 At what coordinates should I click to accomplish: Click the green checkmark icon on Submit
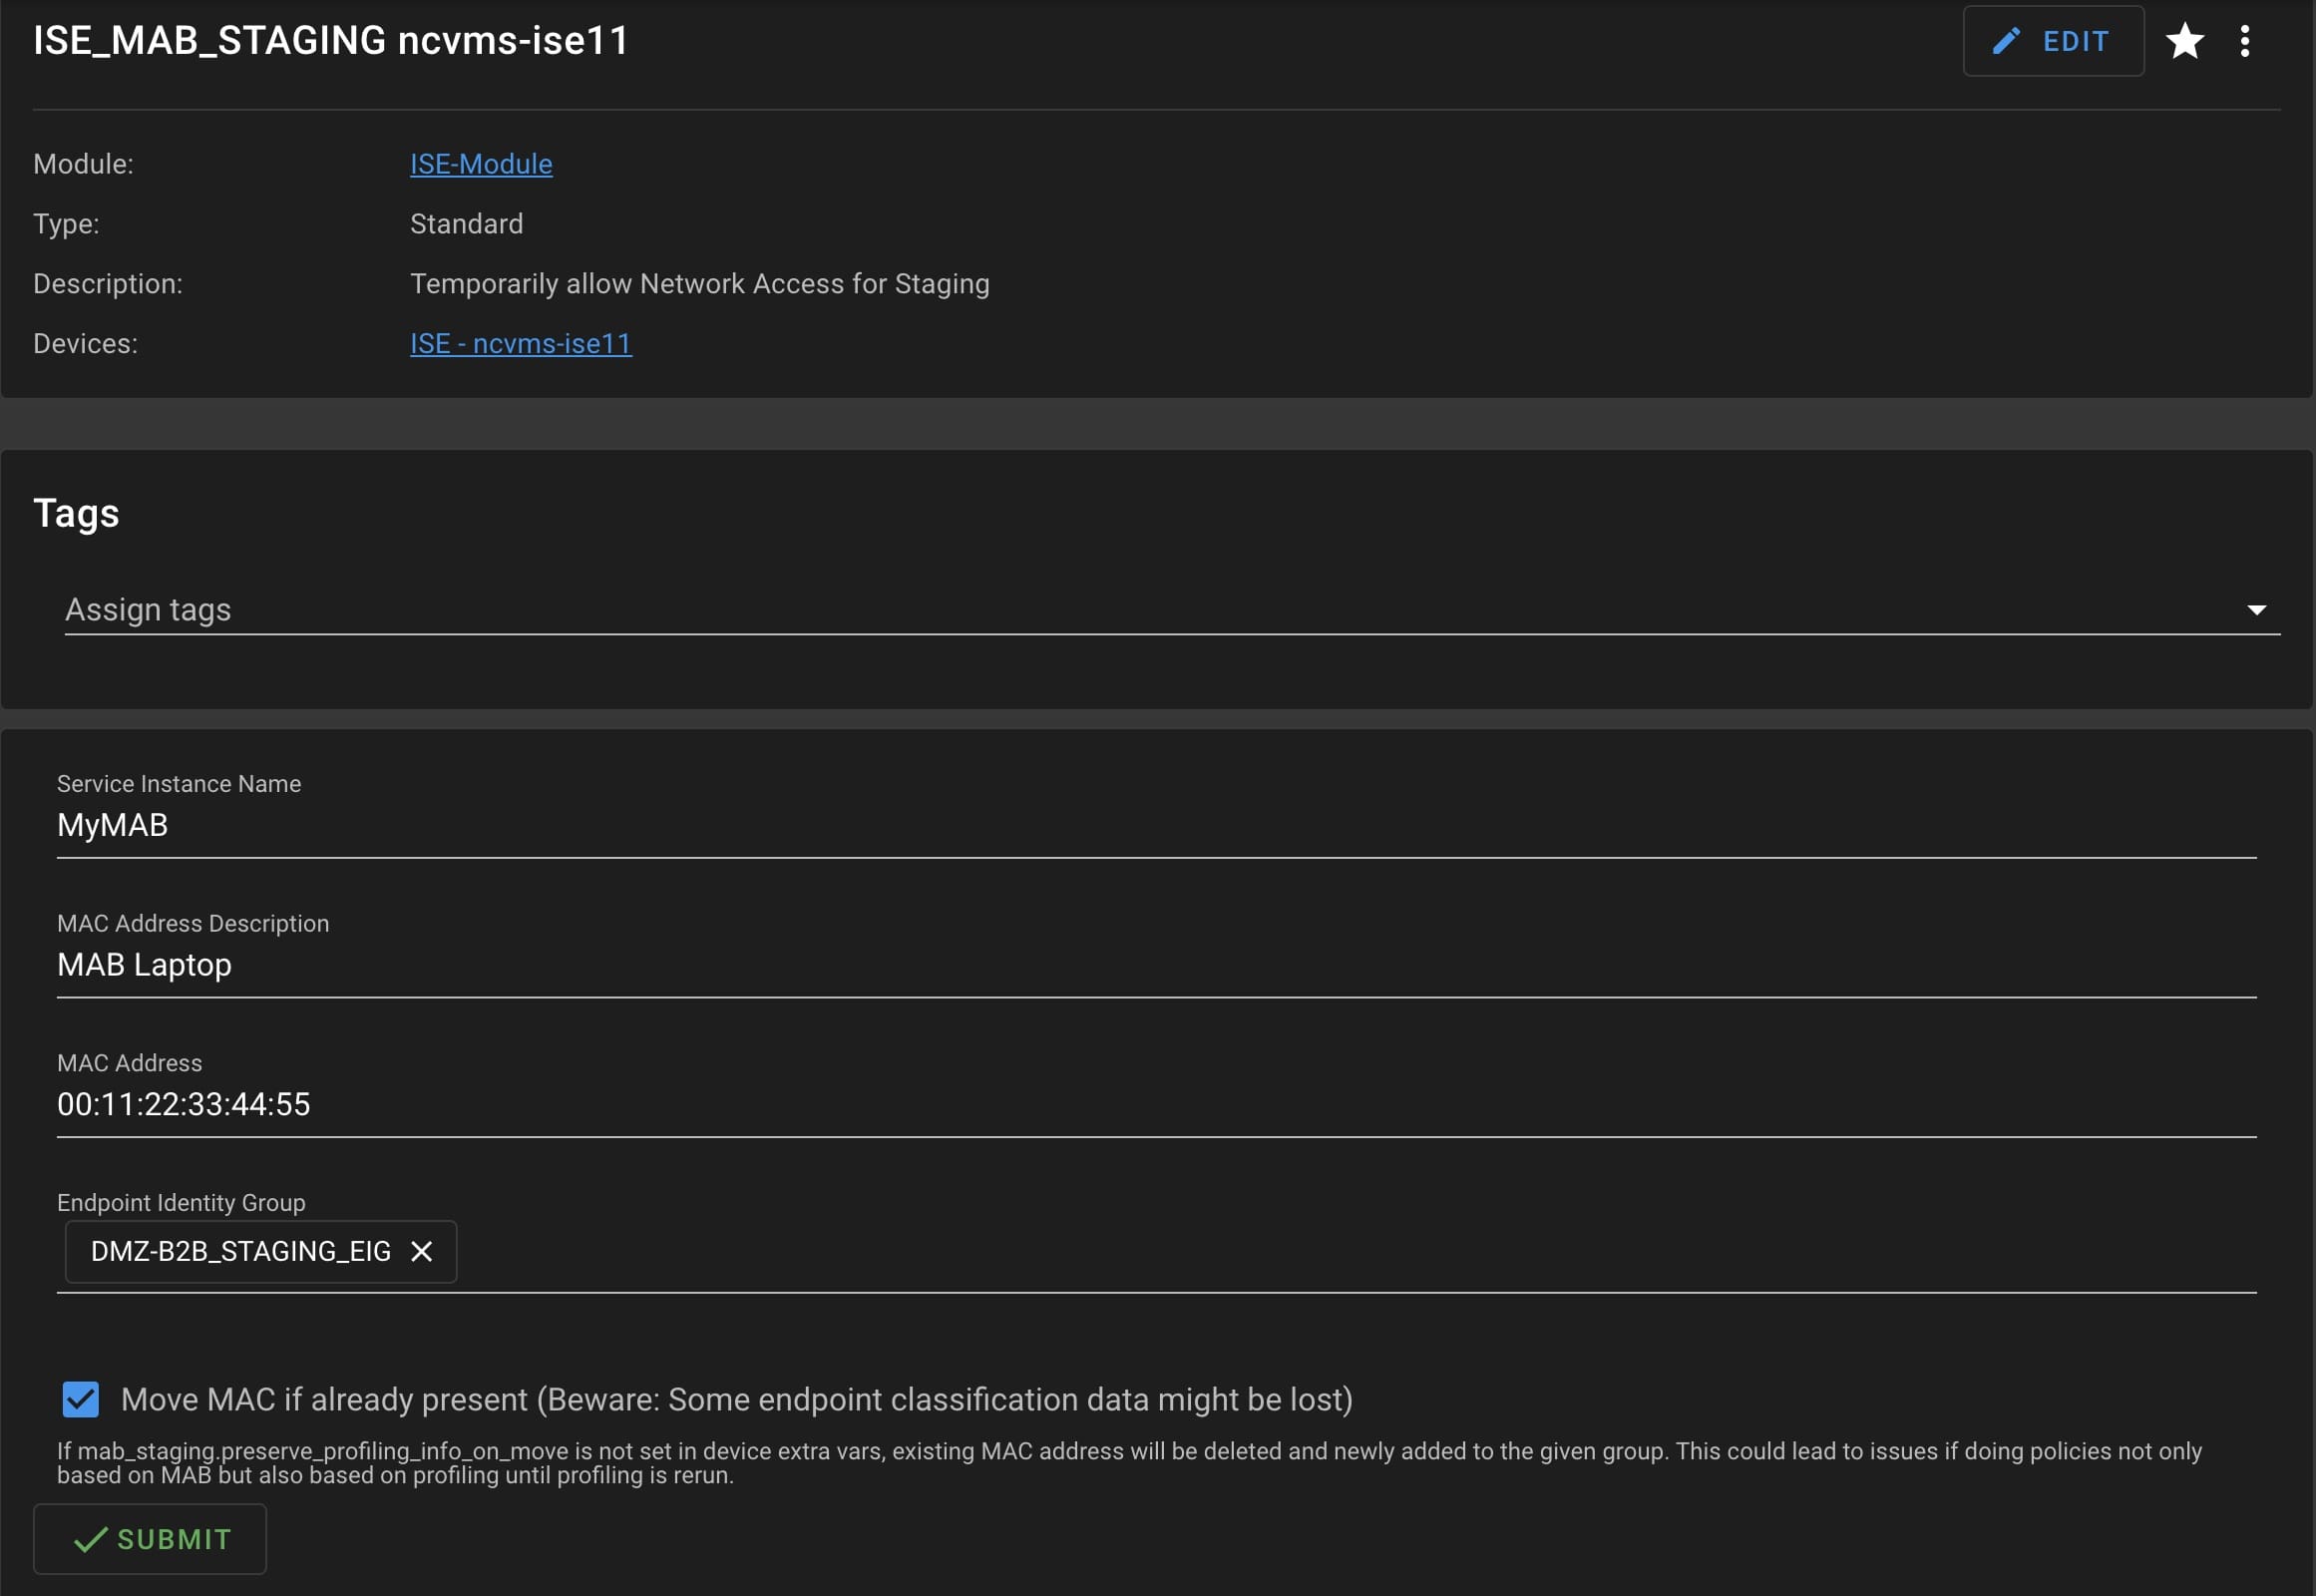point(90,1539)
